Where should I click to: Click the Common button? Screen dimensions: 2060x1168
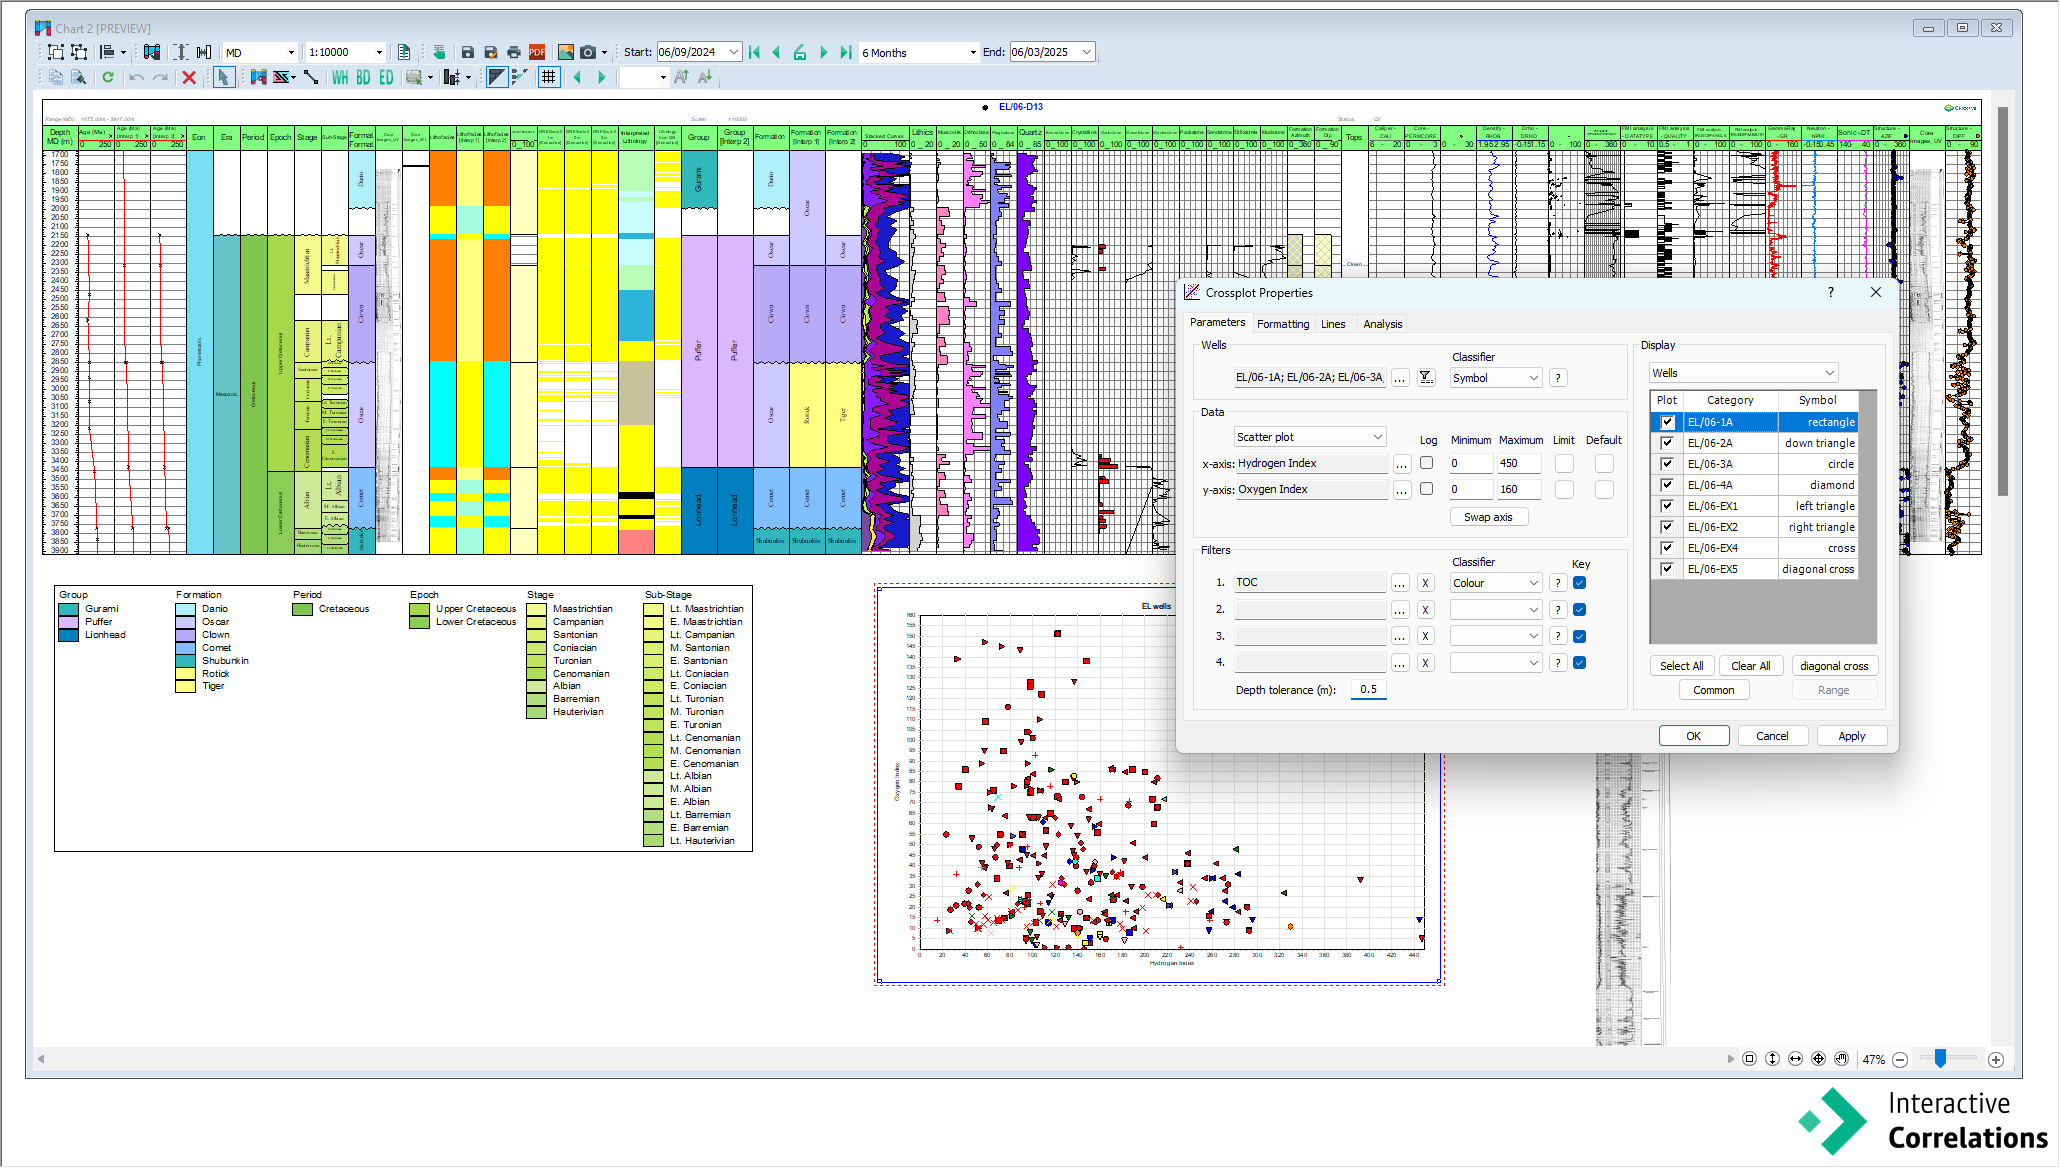[1714, 690]
